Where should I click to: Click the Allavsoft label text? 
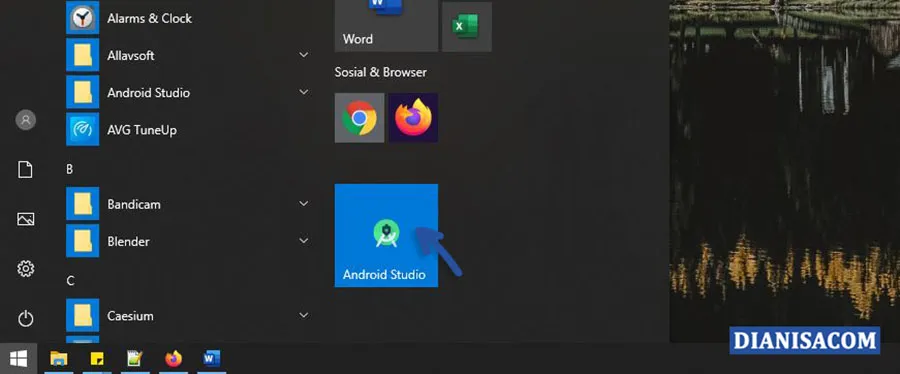pos(131,56)
